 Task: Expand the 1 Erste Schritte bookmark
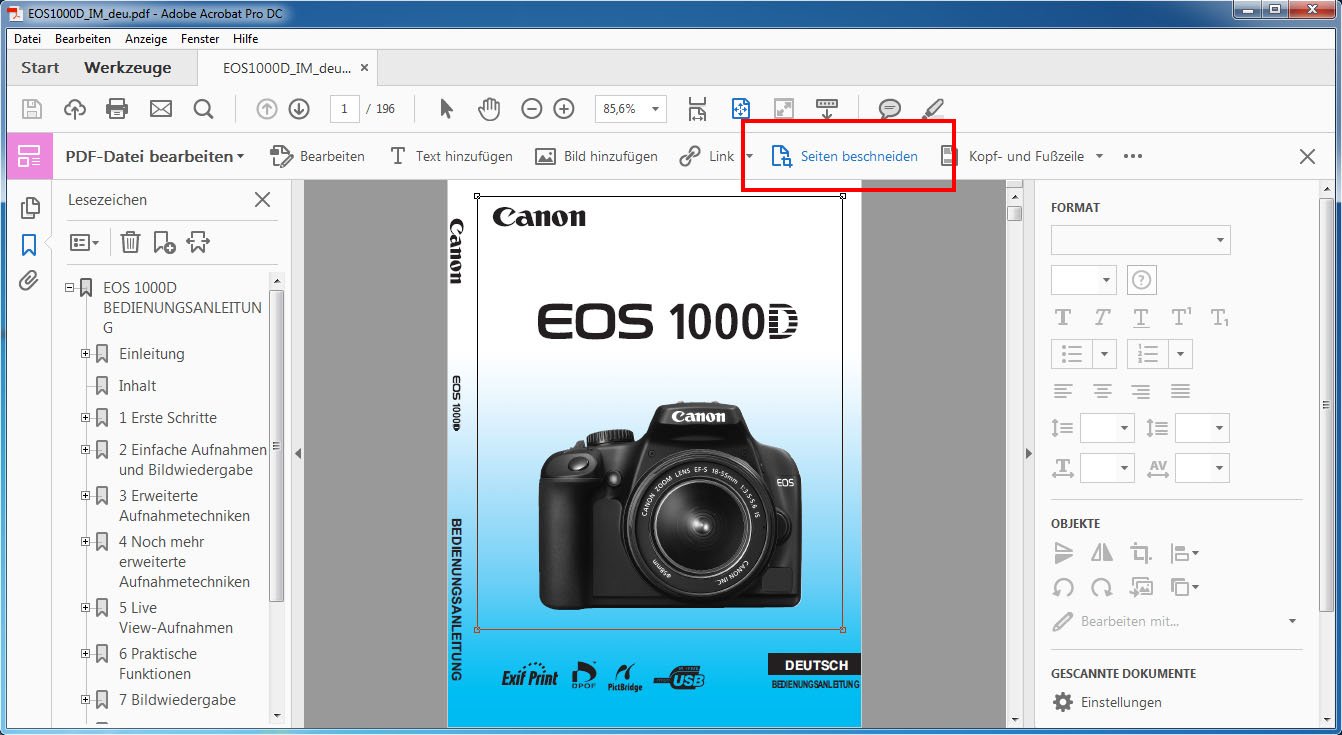tap(86, 418)
